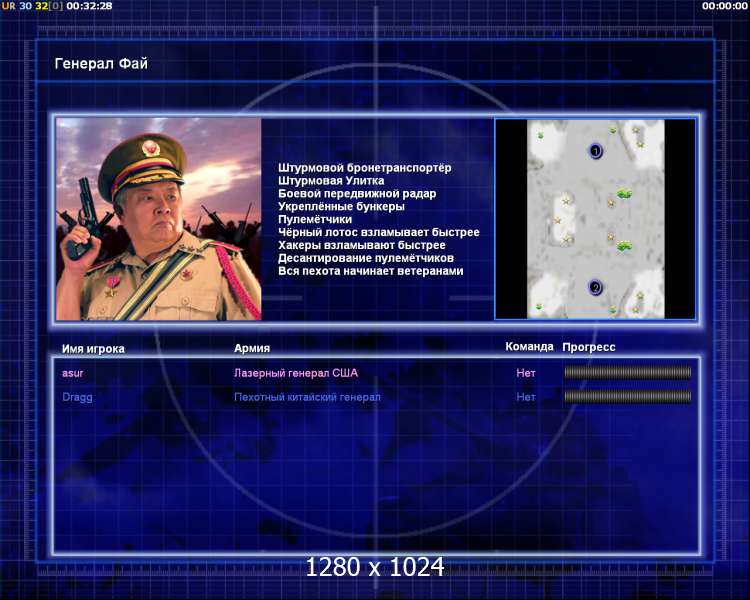The height and width of the screenshot is (600, 750).
Task: Click the 'Команда' column header
Action: pyautogui.click(x=529, y=347)
